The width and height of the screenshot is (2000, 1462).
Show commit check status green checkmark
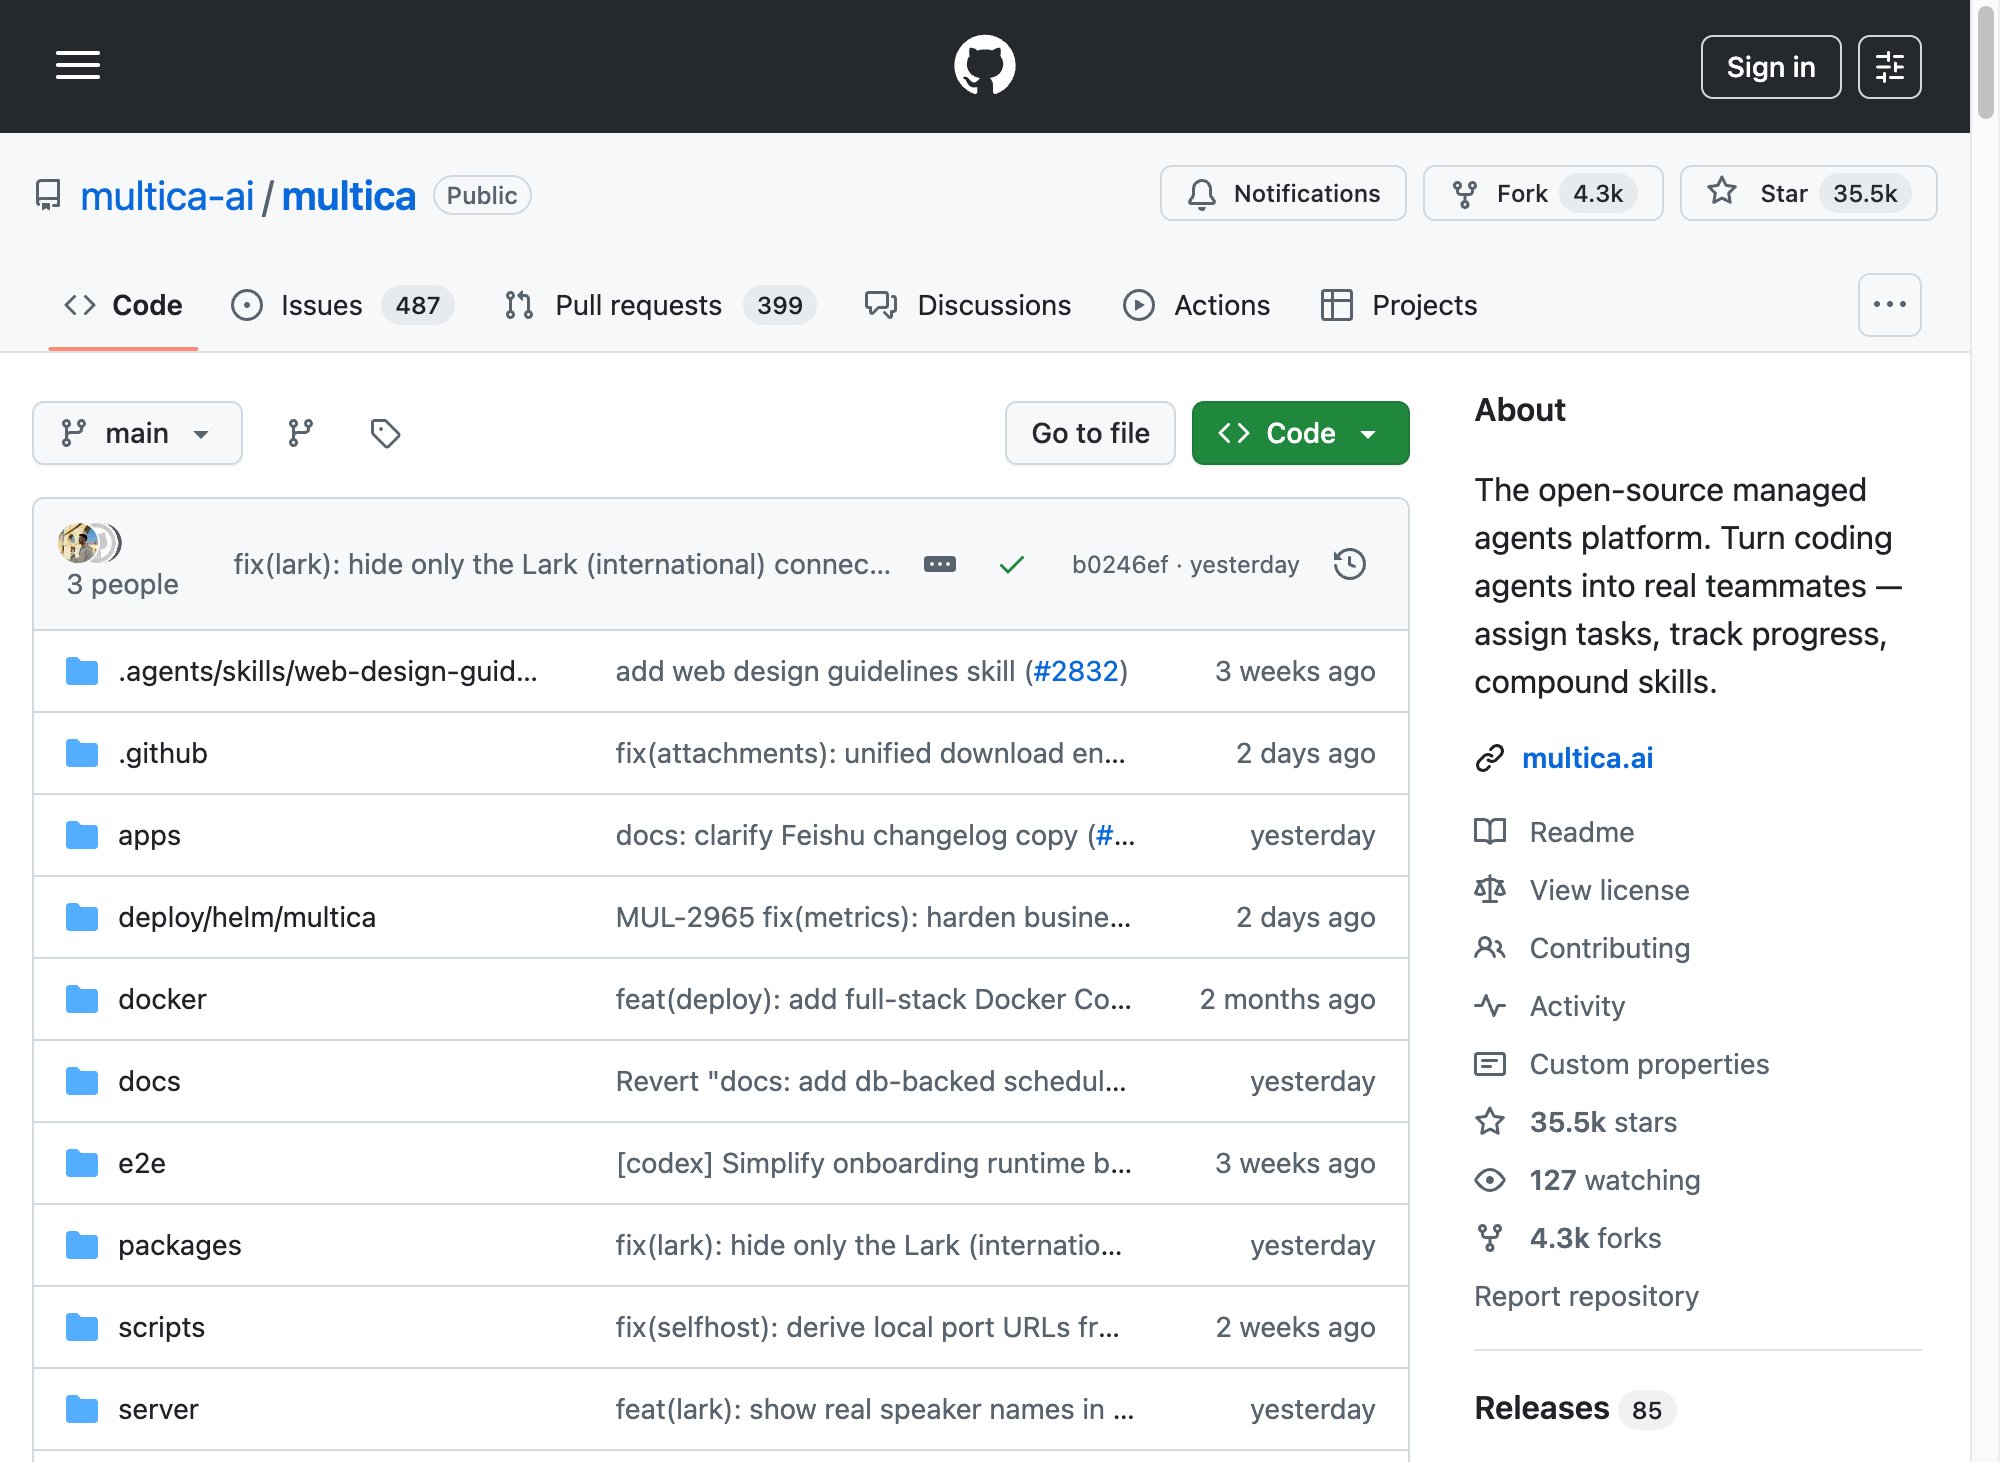pos(1012,564)
